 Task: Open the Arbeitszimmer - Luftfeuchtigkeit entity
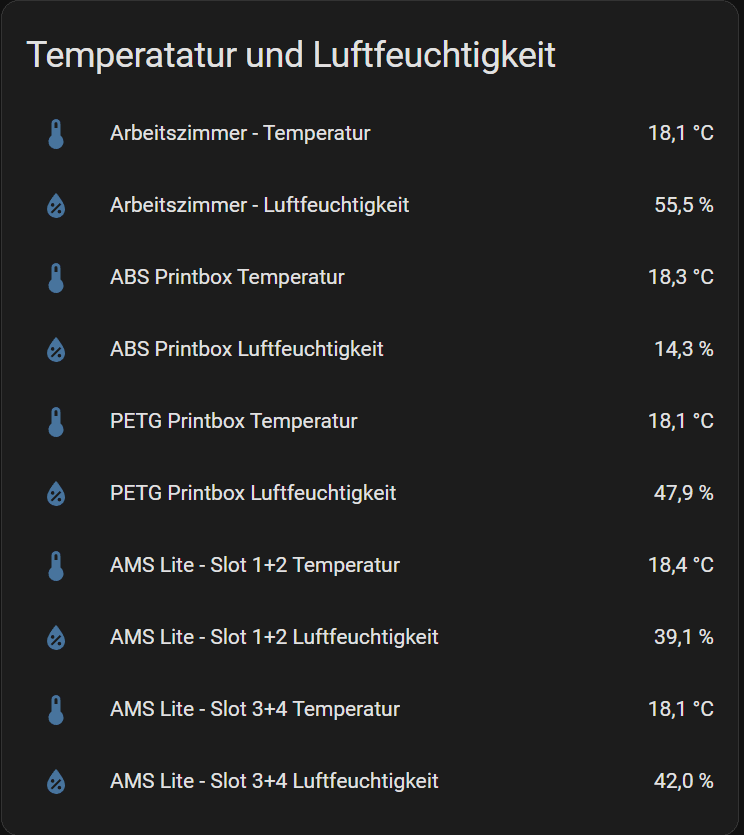[259, 205]
